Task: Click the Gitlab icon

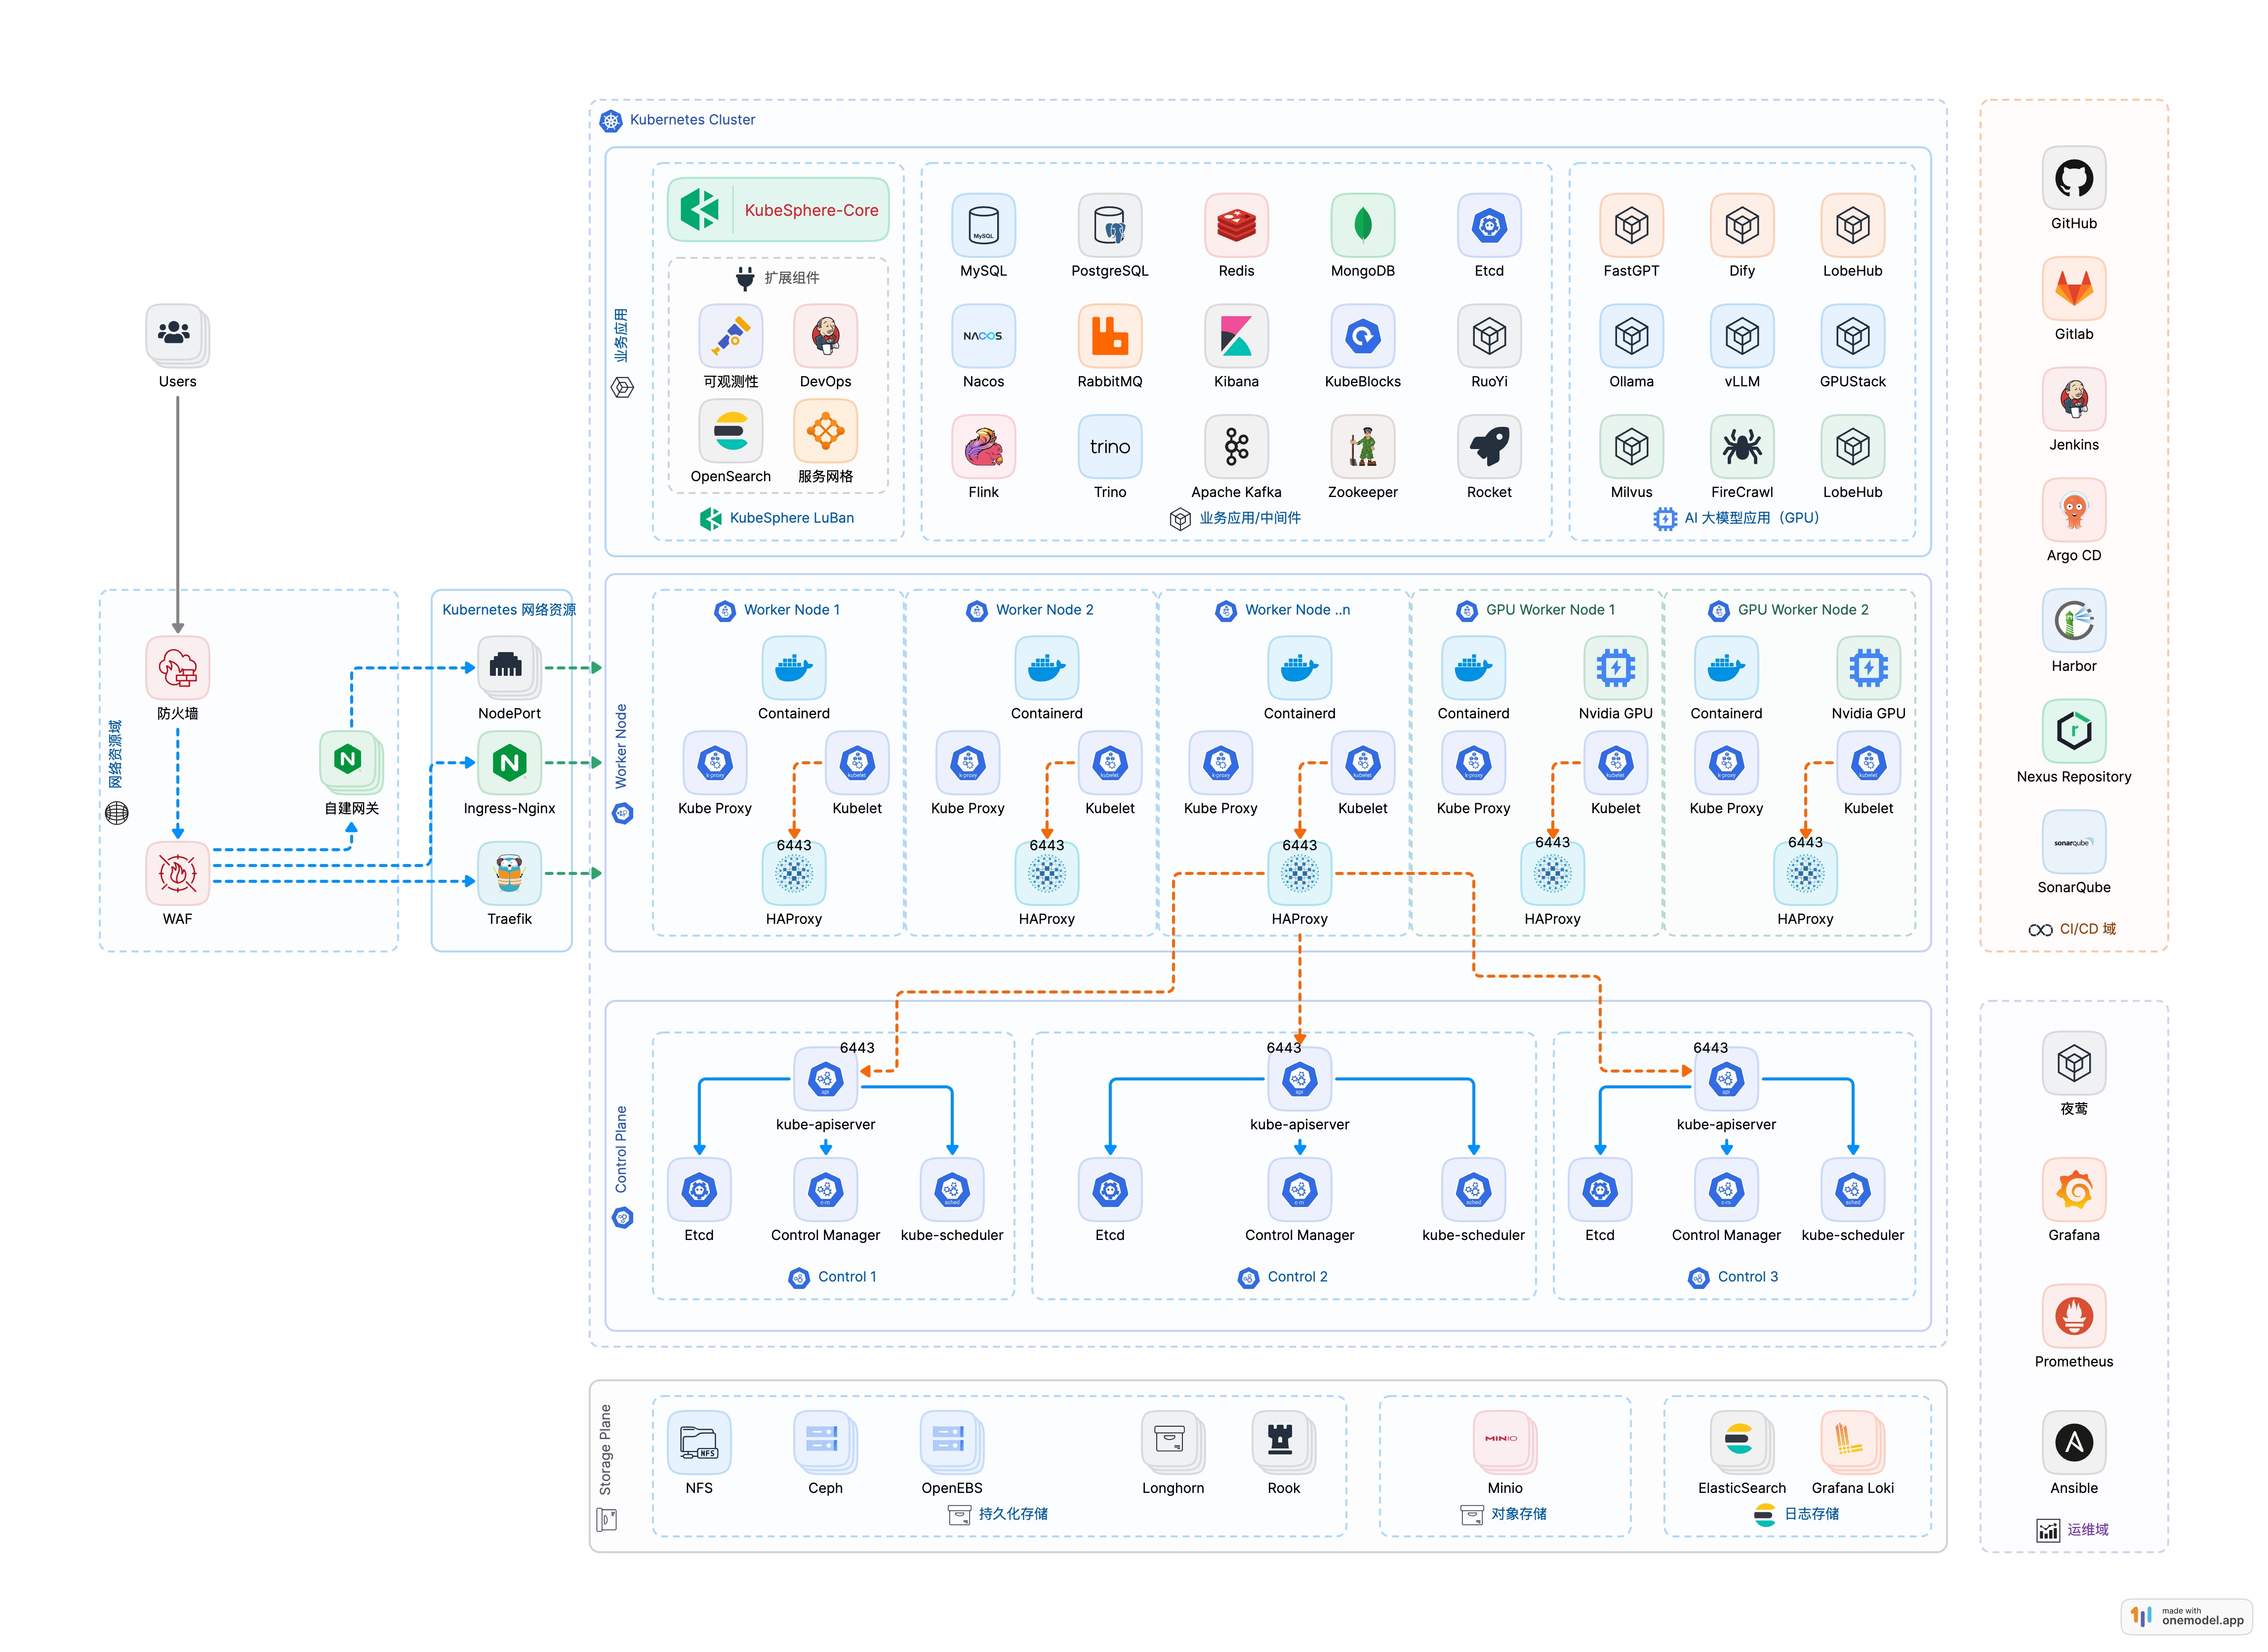Action: pos(2074,288)
